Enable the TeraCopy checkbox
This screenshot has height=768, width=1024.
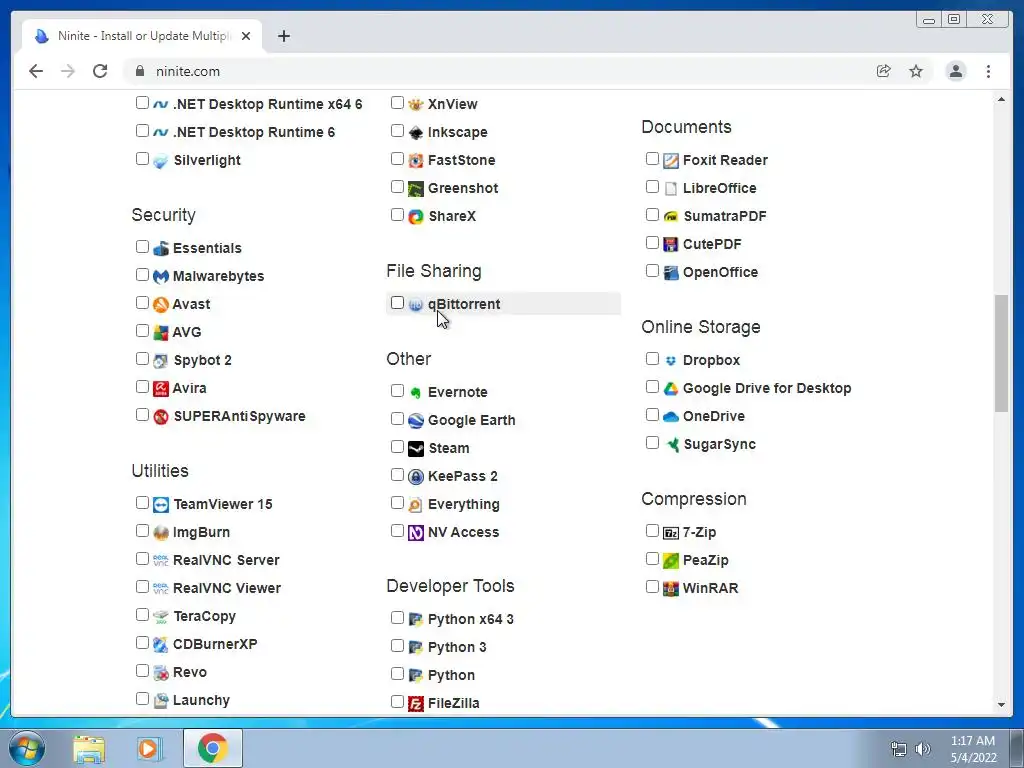[x=142, y=615]
